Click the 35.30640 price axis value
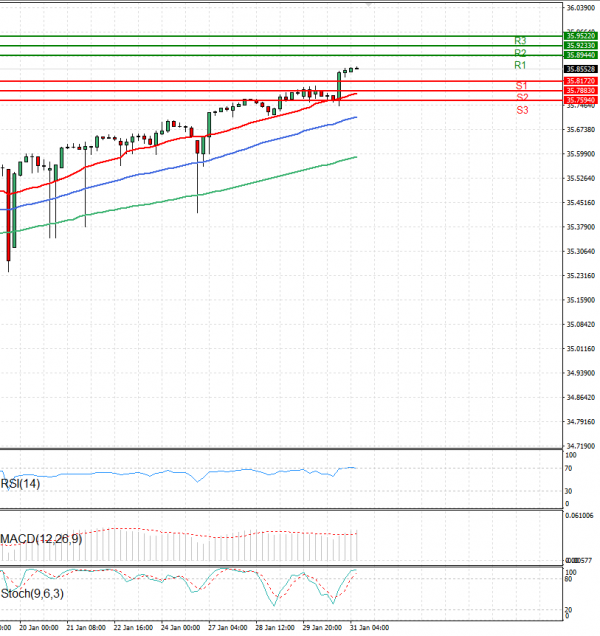600x636 pixels. tap(581, 251)
